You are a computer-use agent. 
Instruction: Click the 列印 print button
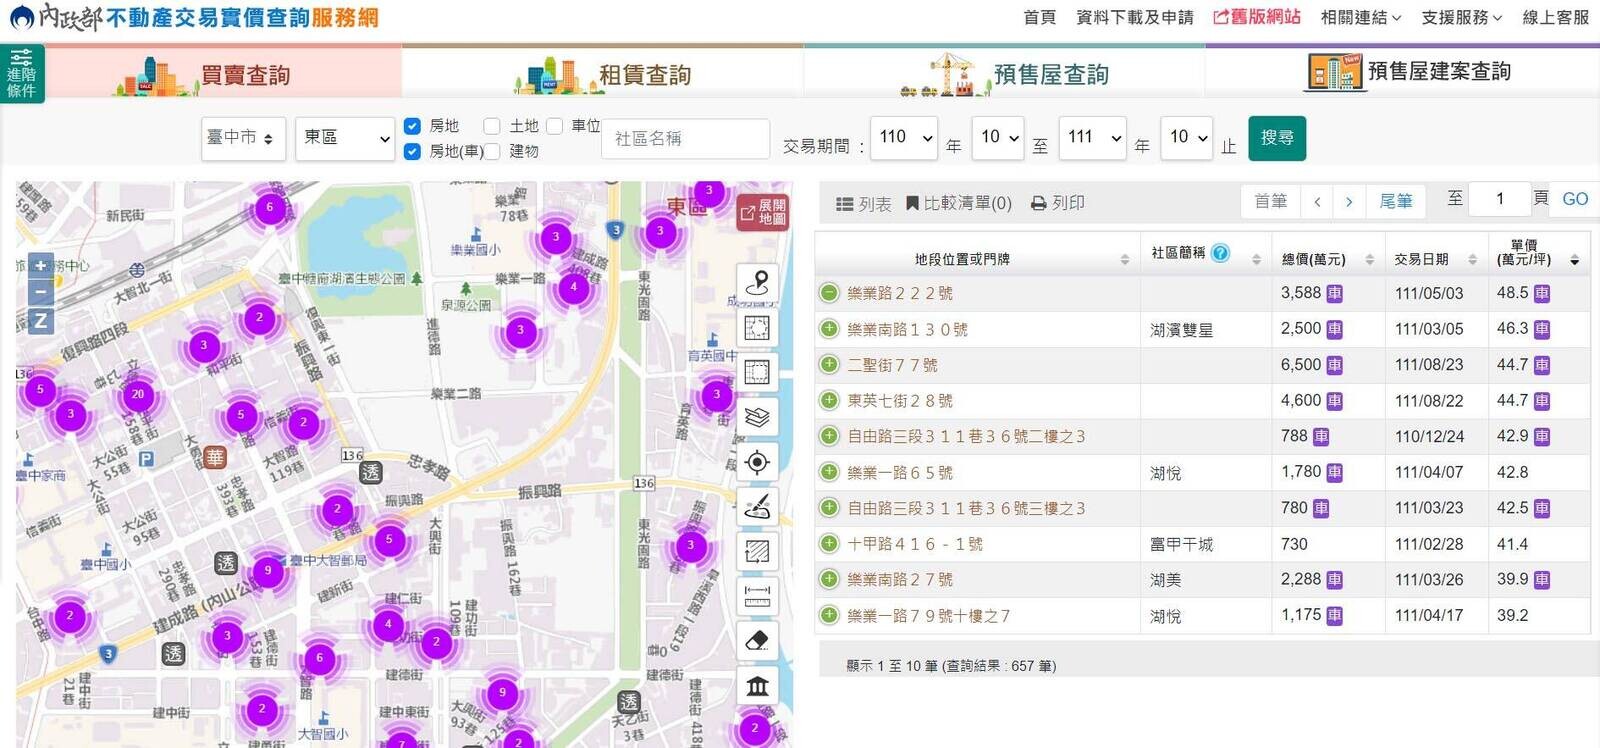[x=1057, y=203]
